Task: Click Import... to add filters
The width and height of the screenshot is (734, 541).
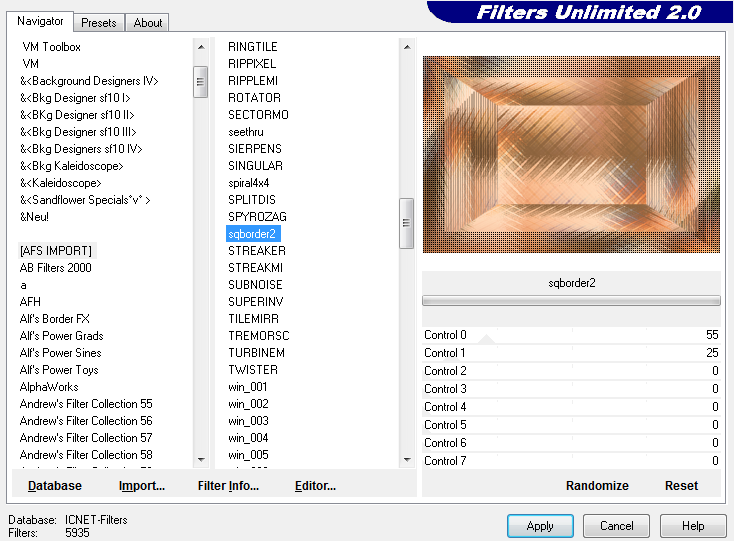Action: pos(142,486)
